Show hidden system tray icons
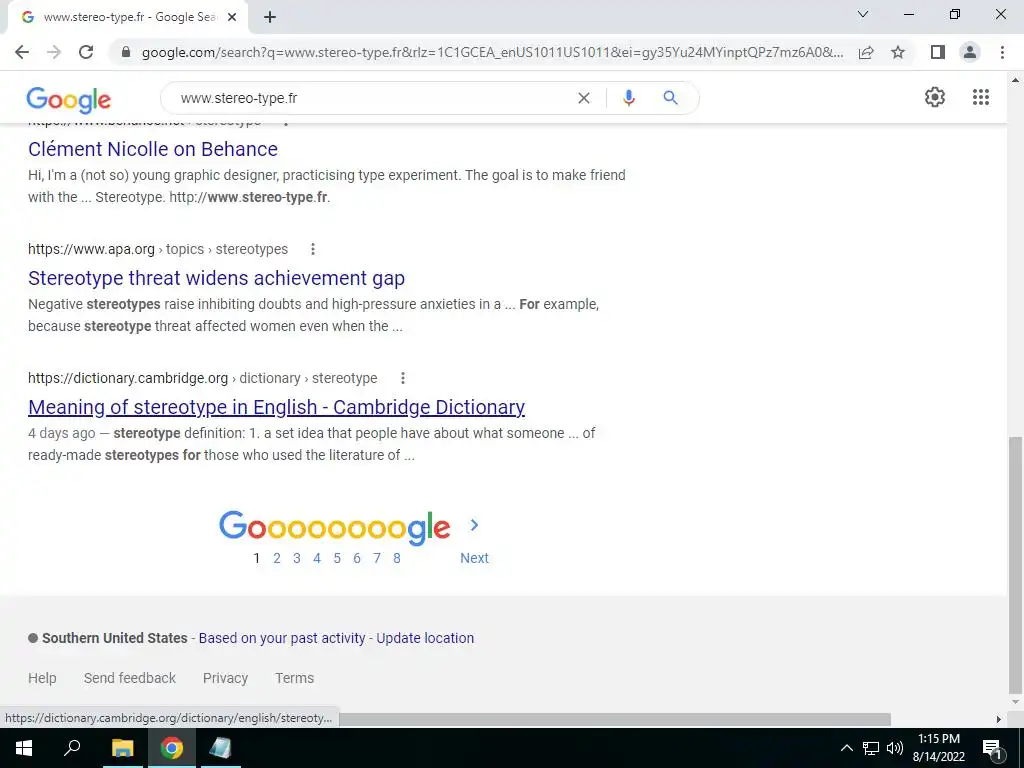Screen dimensions: 1024x768 click(846, 748)
